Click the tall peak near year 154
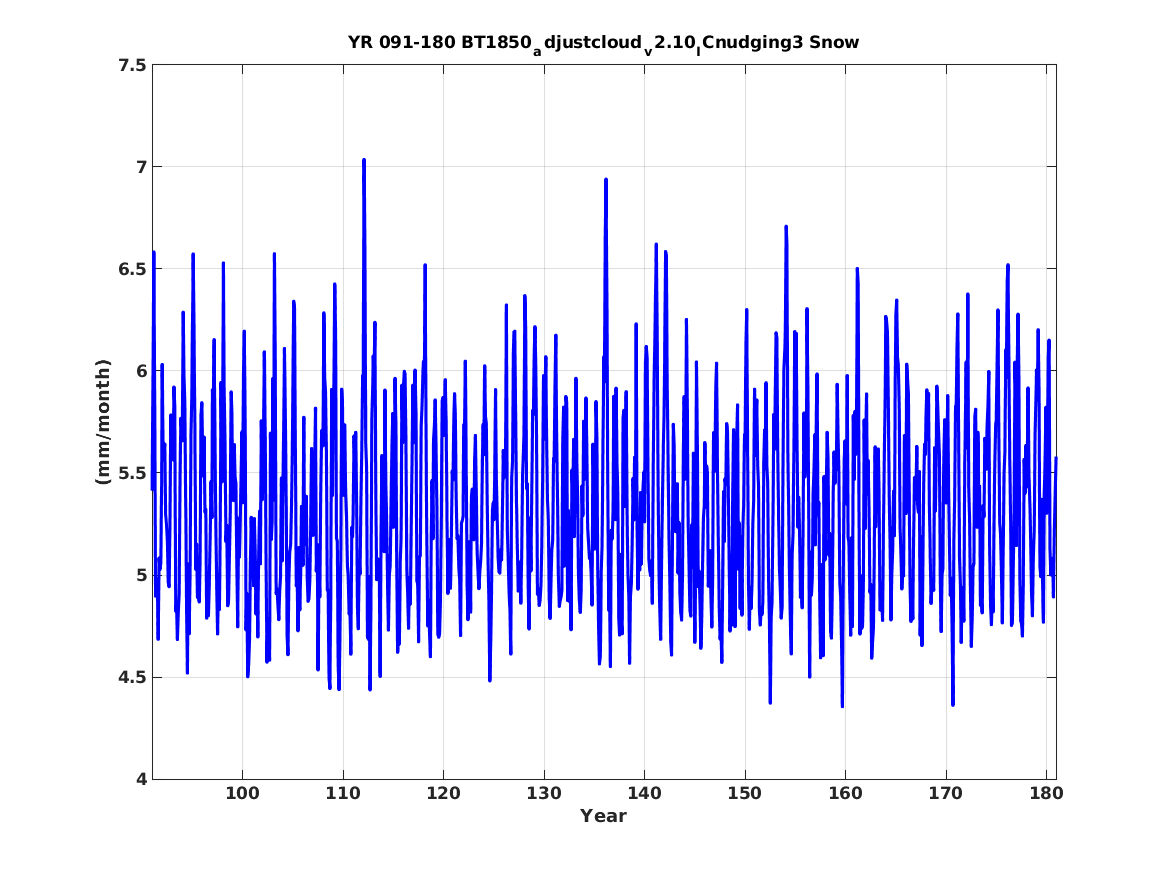The image size is (1167, 875). tap(786, 228)
